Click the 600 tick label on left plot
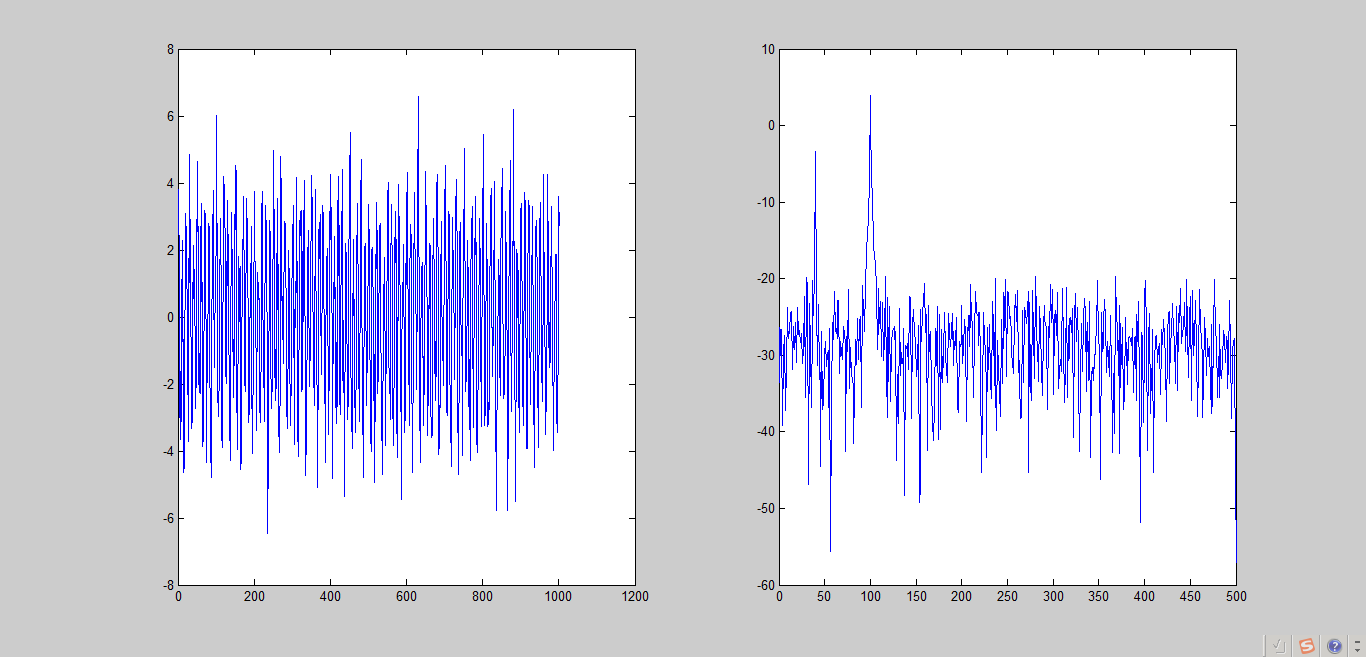Image resolution: width=1366 pixels, height=657 pixels. pos(406,596)
